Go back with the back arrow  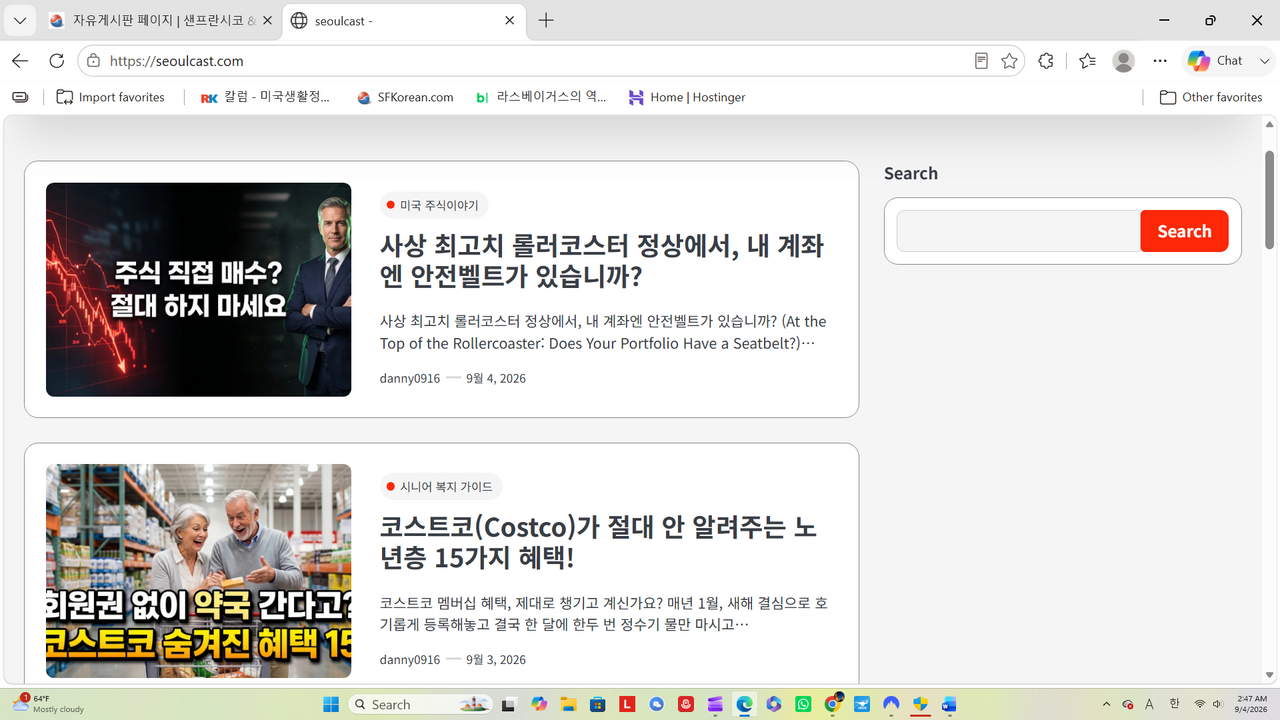(20, 61)
